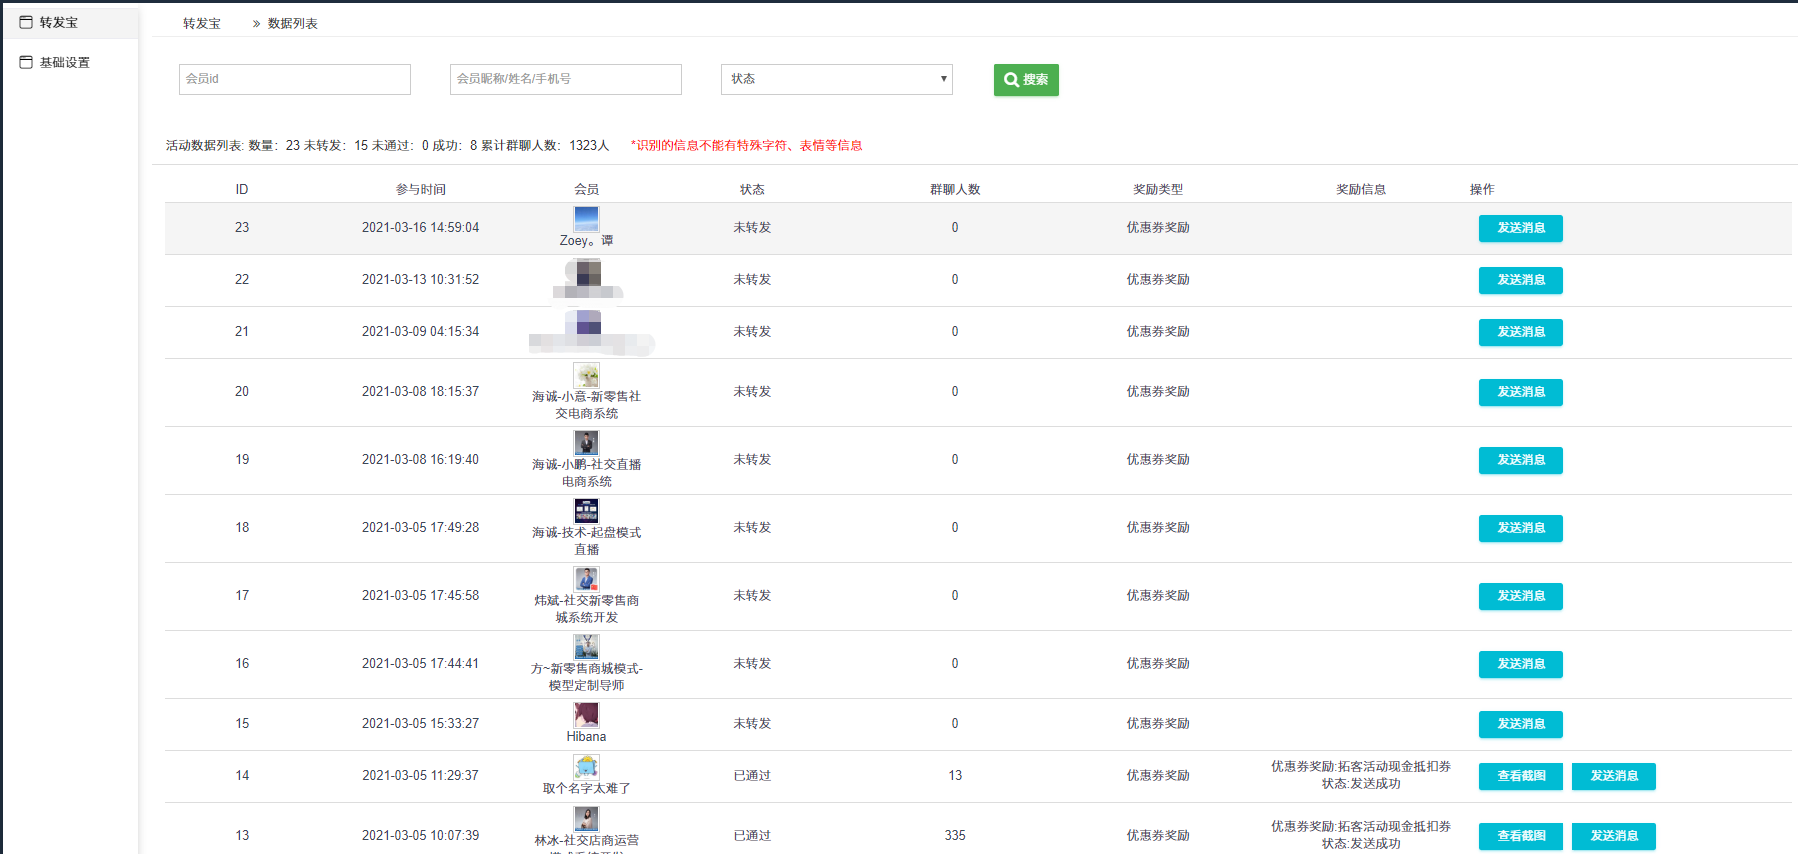Click the group count 335 in row 13
Image resolution: width=1798 pixels, height=854 pixels.
point(955,836)
